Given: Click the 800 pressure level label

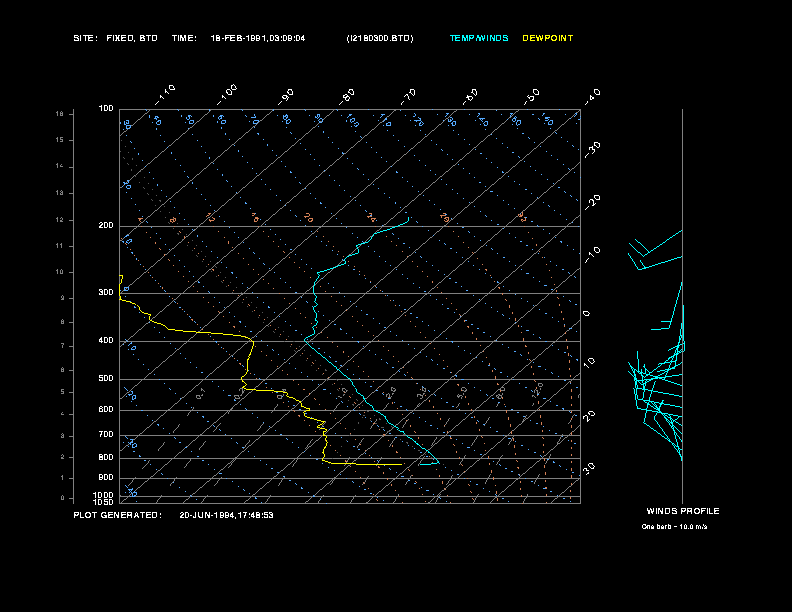Looking at the screenshot, I should pos(106,457).
